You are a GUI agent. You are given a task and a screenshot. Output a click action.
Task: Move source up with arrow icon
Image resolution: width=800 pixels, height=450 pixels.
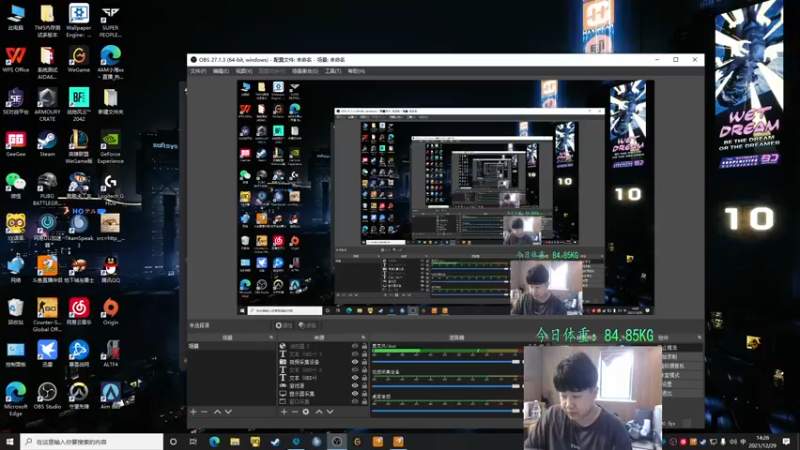[319, 411]
